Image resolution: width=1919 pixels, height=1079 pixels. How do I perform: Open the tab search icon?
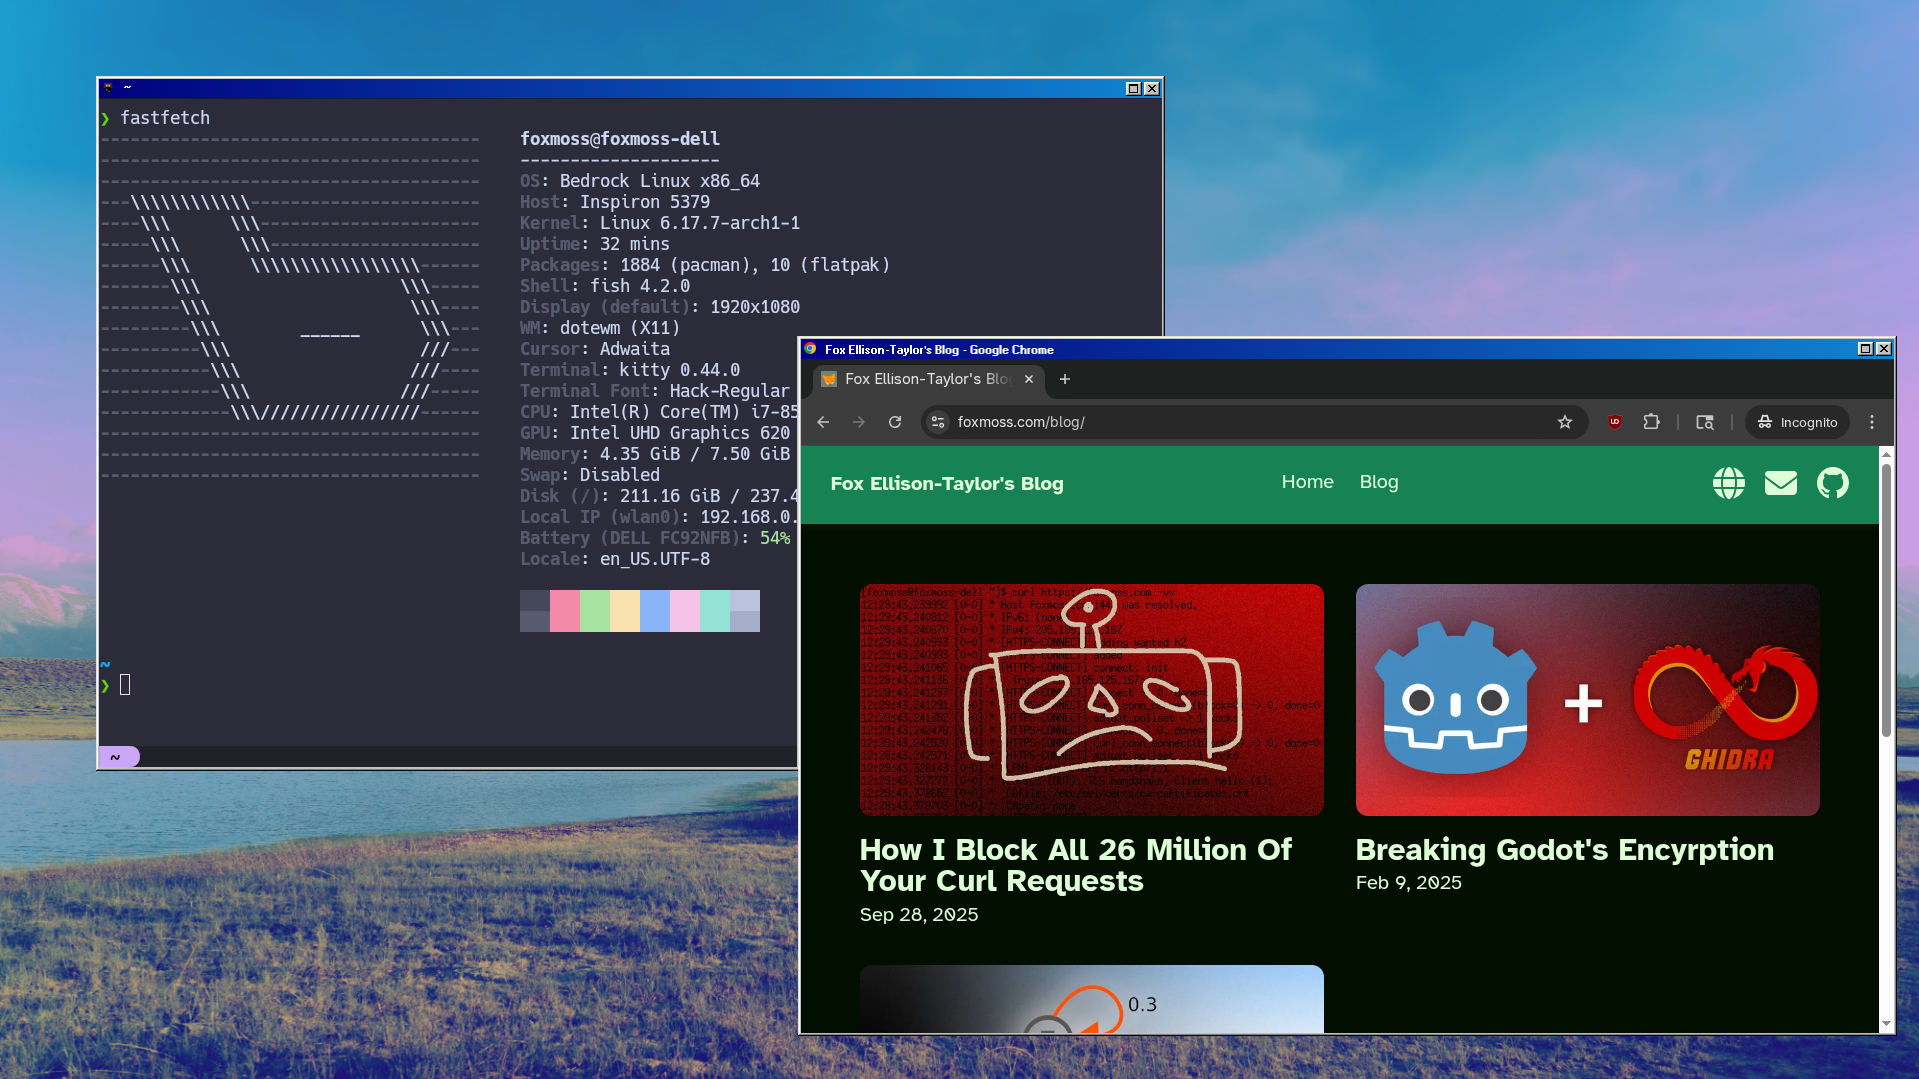click(x=1704, y=422)
